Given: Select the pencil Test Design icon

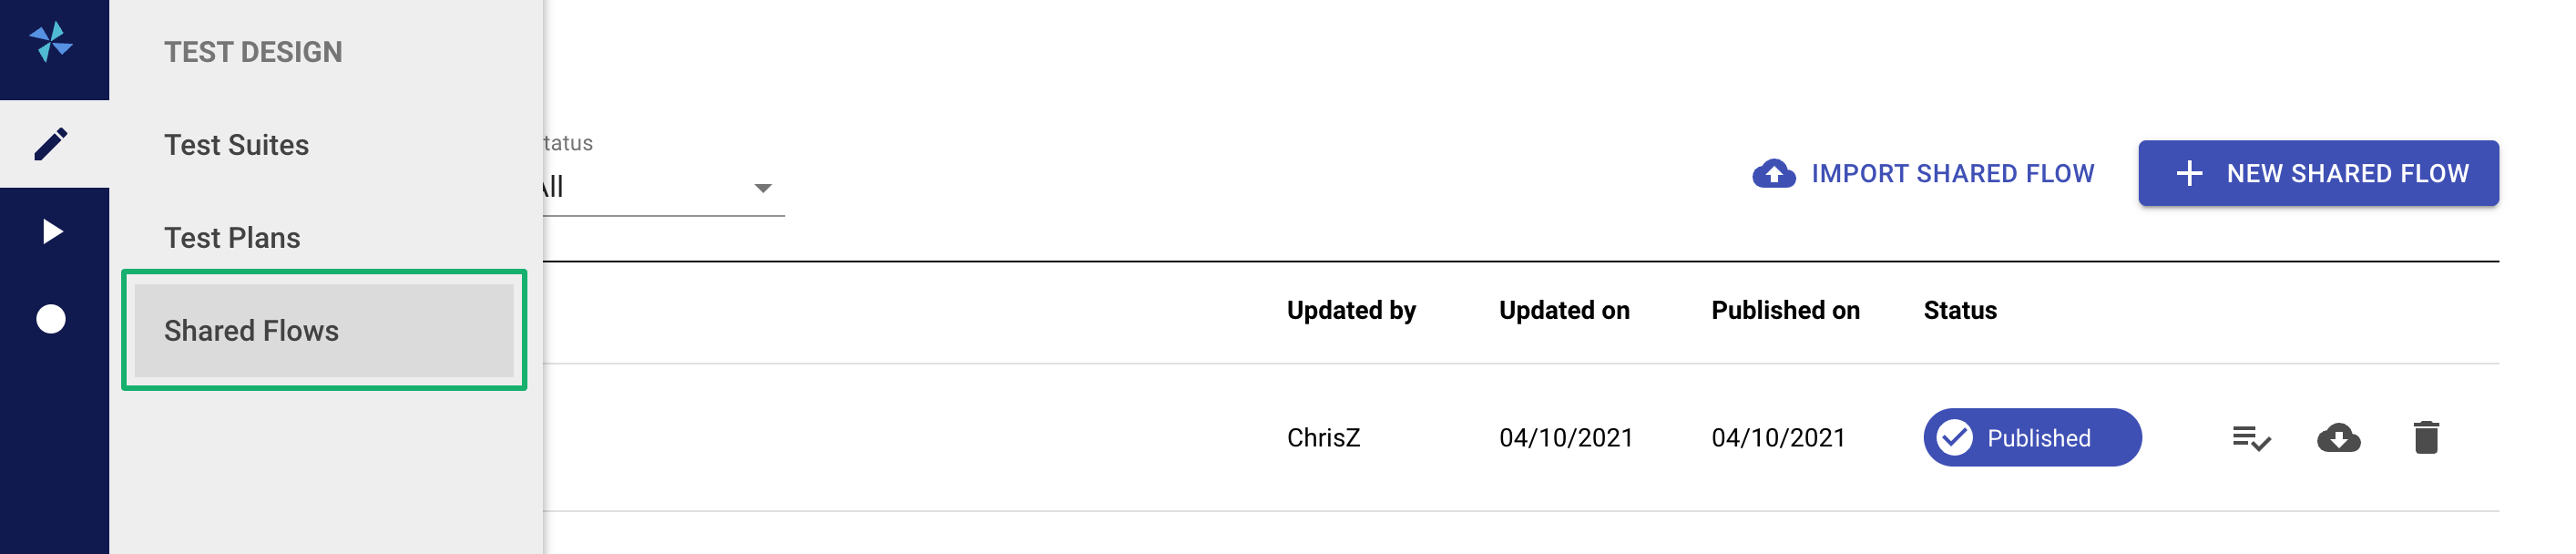Looking at the screenshot, I should (51, 144).
